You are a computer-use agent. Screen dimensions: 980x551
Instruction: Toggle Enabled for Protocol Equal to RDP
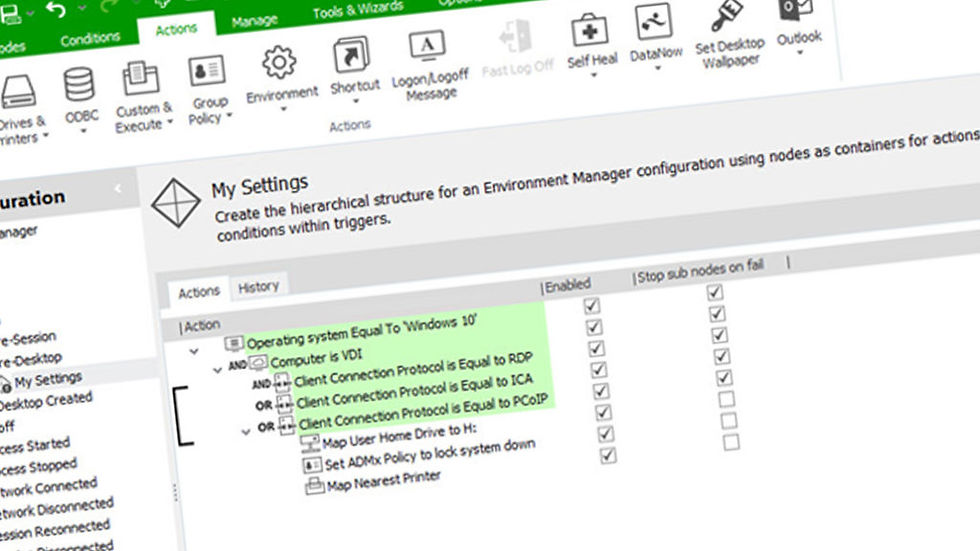coord(596,348)
